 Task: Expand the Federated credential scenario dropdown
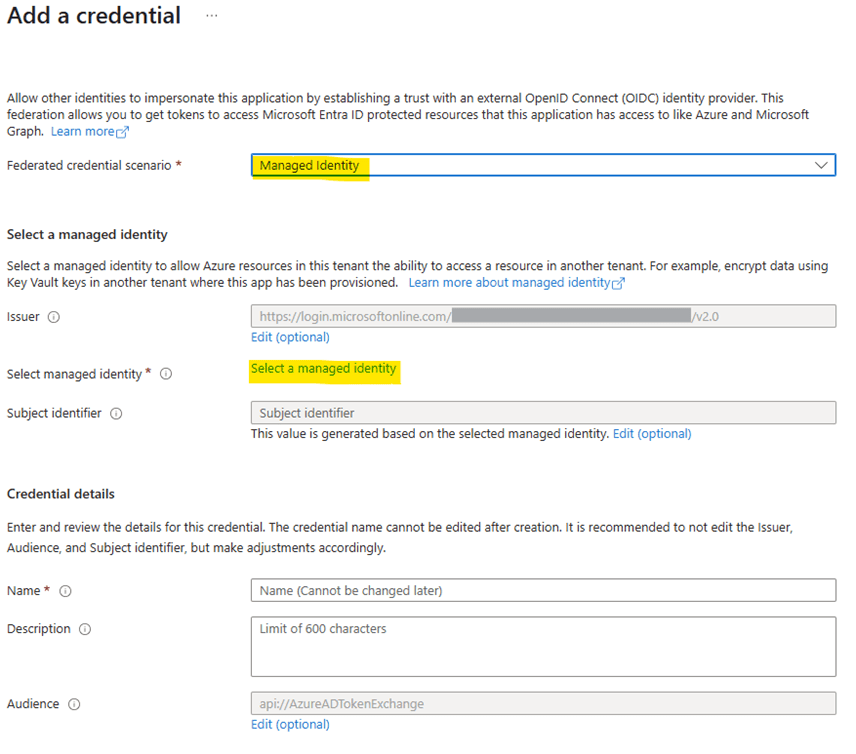pyautogui.click(x=542, y=165)
